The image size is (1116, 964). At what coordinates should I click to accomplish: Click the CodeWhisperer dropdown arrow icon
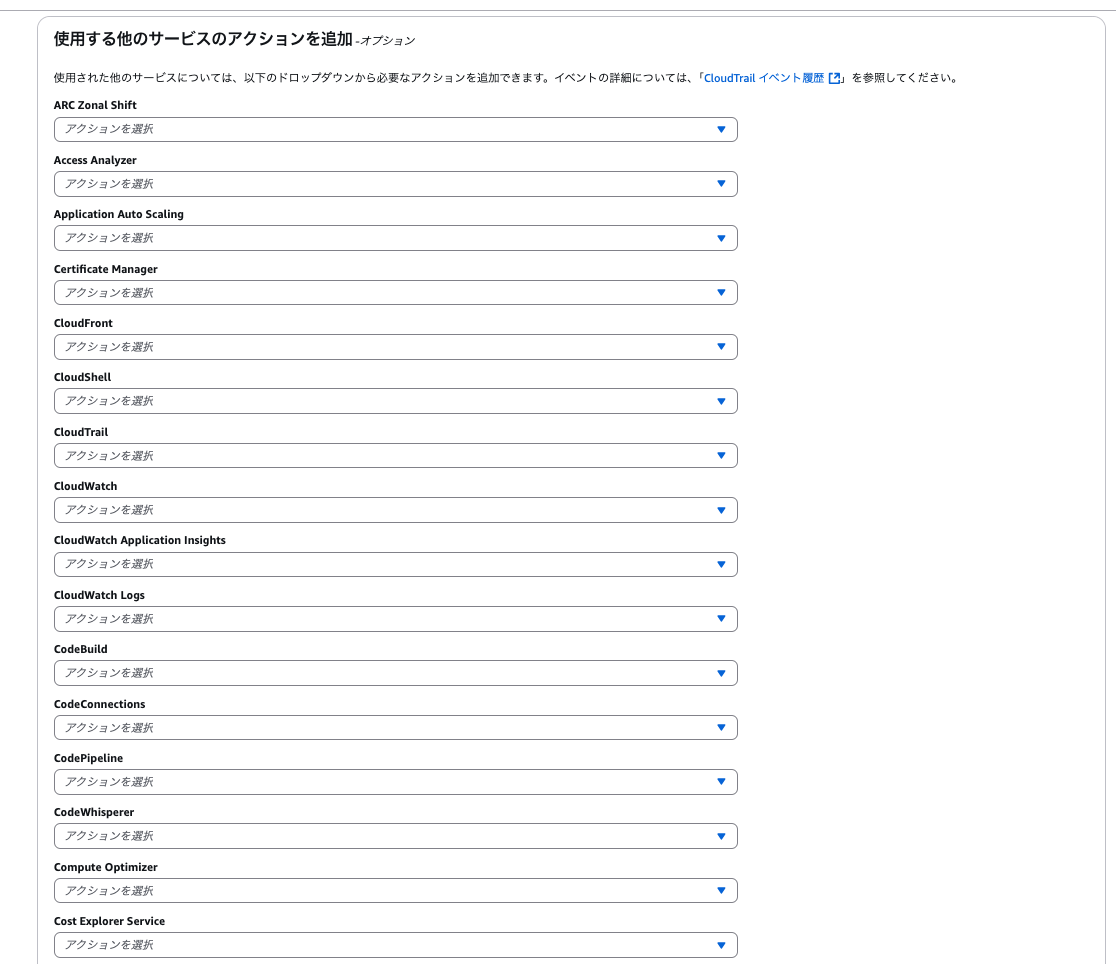(x=721, y=836)
